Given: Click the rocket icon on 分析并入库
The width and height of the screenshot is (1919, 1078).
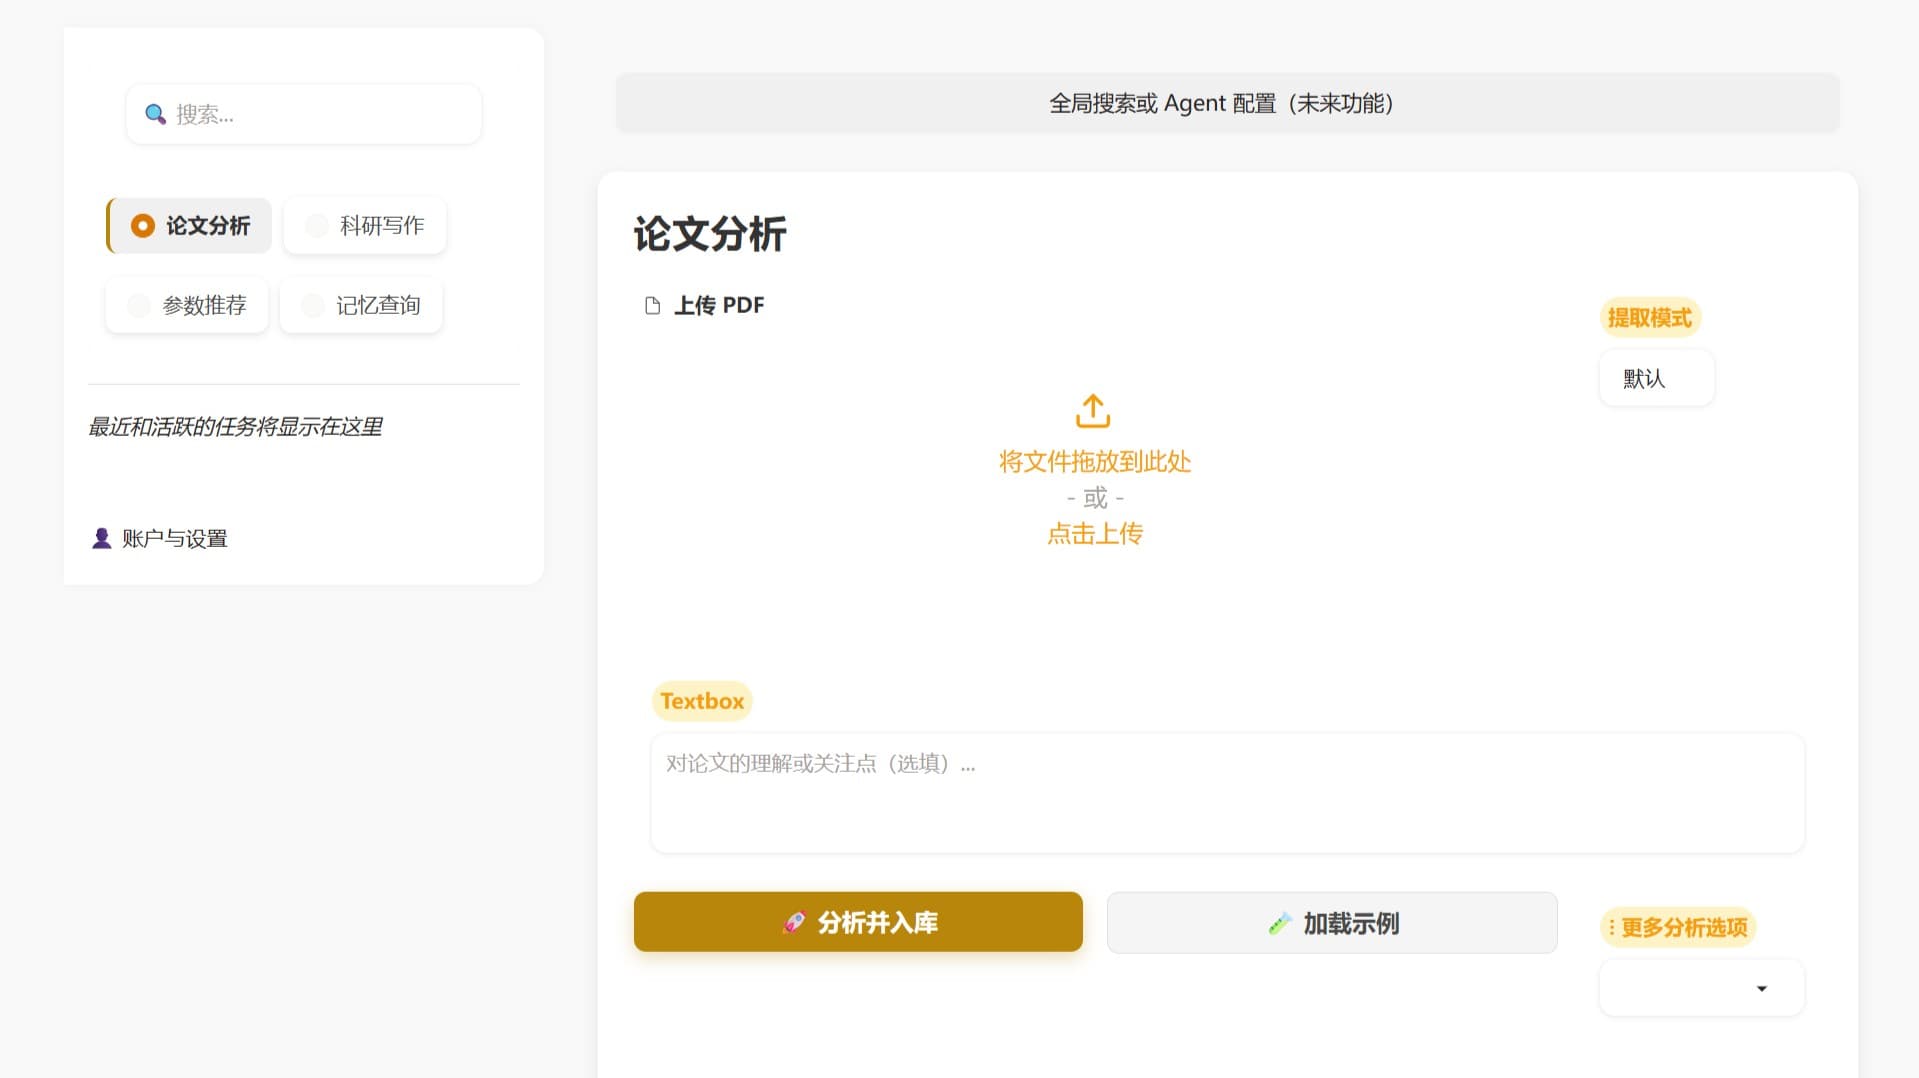Looking at the screenshot, I should 793,923.
